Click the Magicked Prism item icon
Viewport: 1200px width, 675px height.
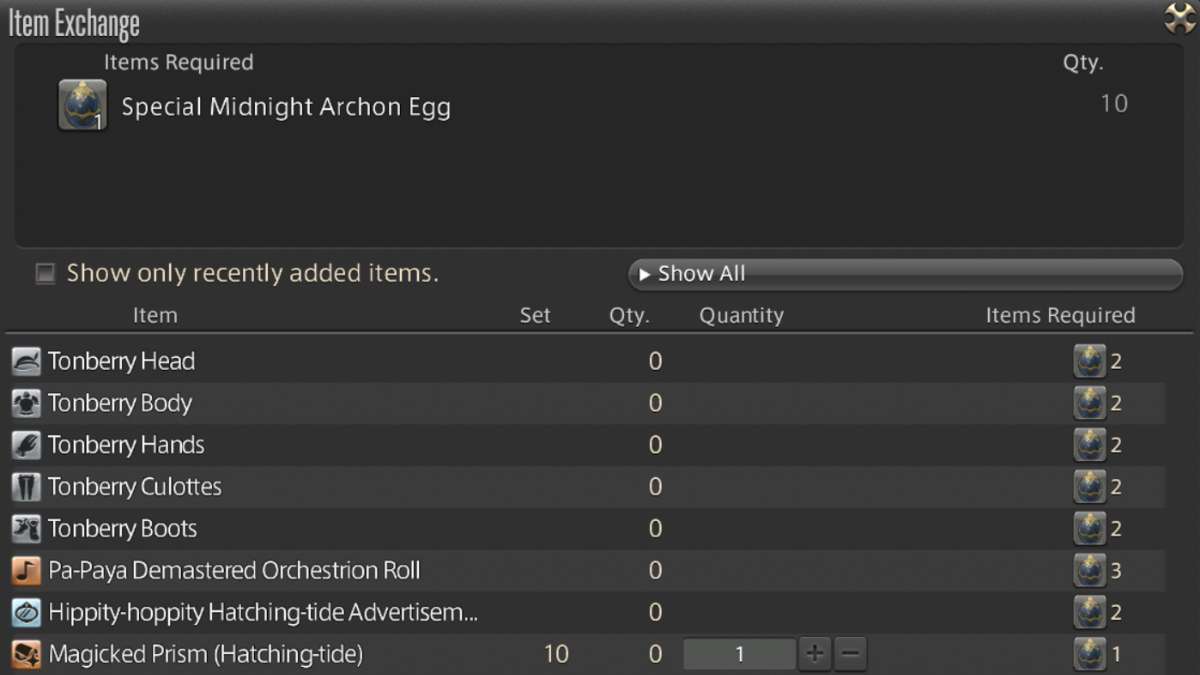pos(26,655)
